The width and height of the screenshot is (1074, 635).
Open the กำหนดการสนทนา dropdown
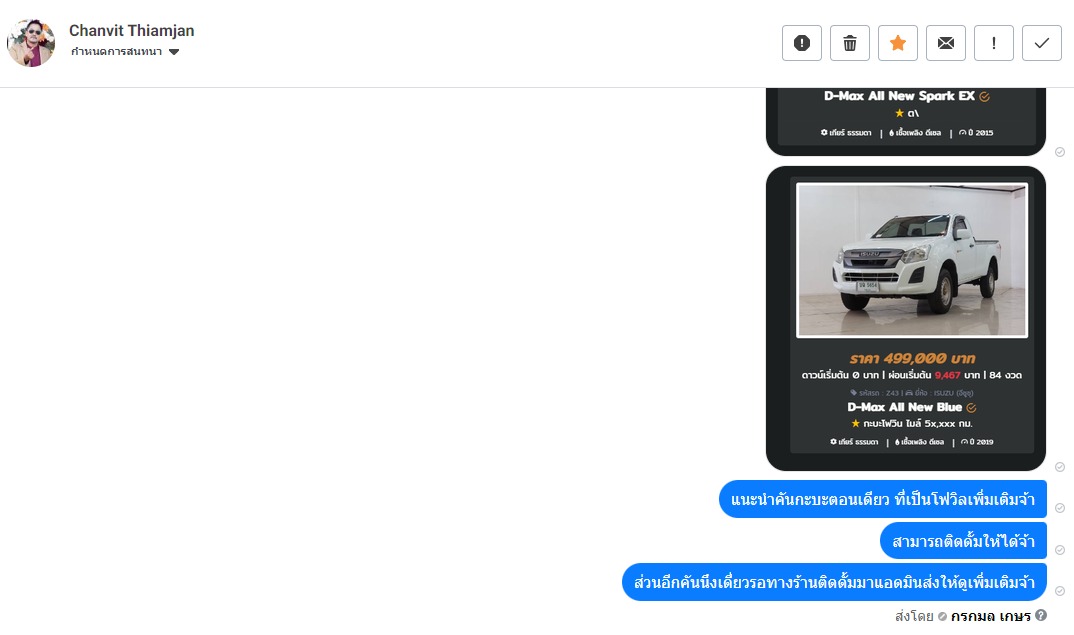125,51
